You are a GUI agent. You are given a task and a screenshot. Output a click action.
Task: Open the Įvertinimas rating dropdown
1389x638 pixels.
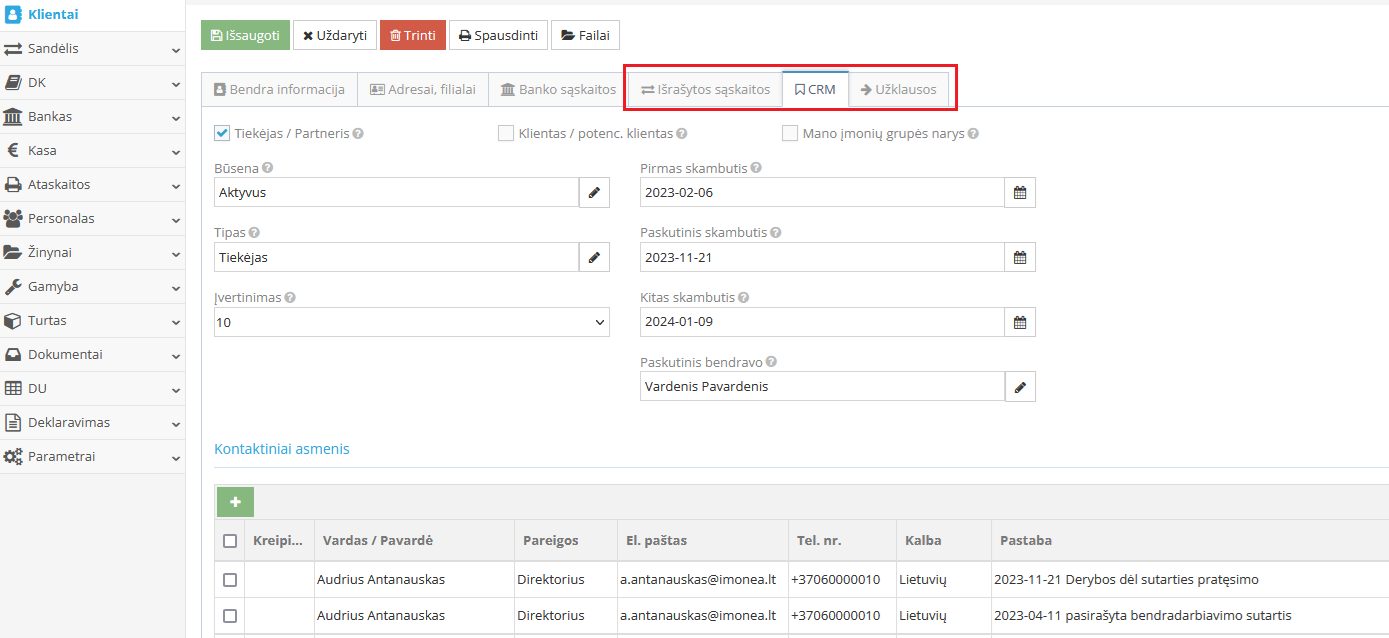pos(412,322)
